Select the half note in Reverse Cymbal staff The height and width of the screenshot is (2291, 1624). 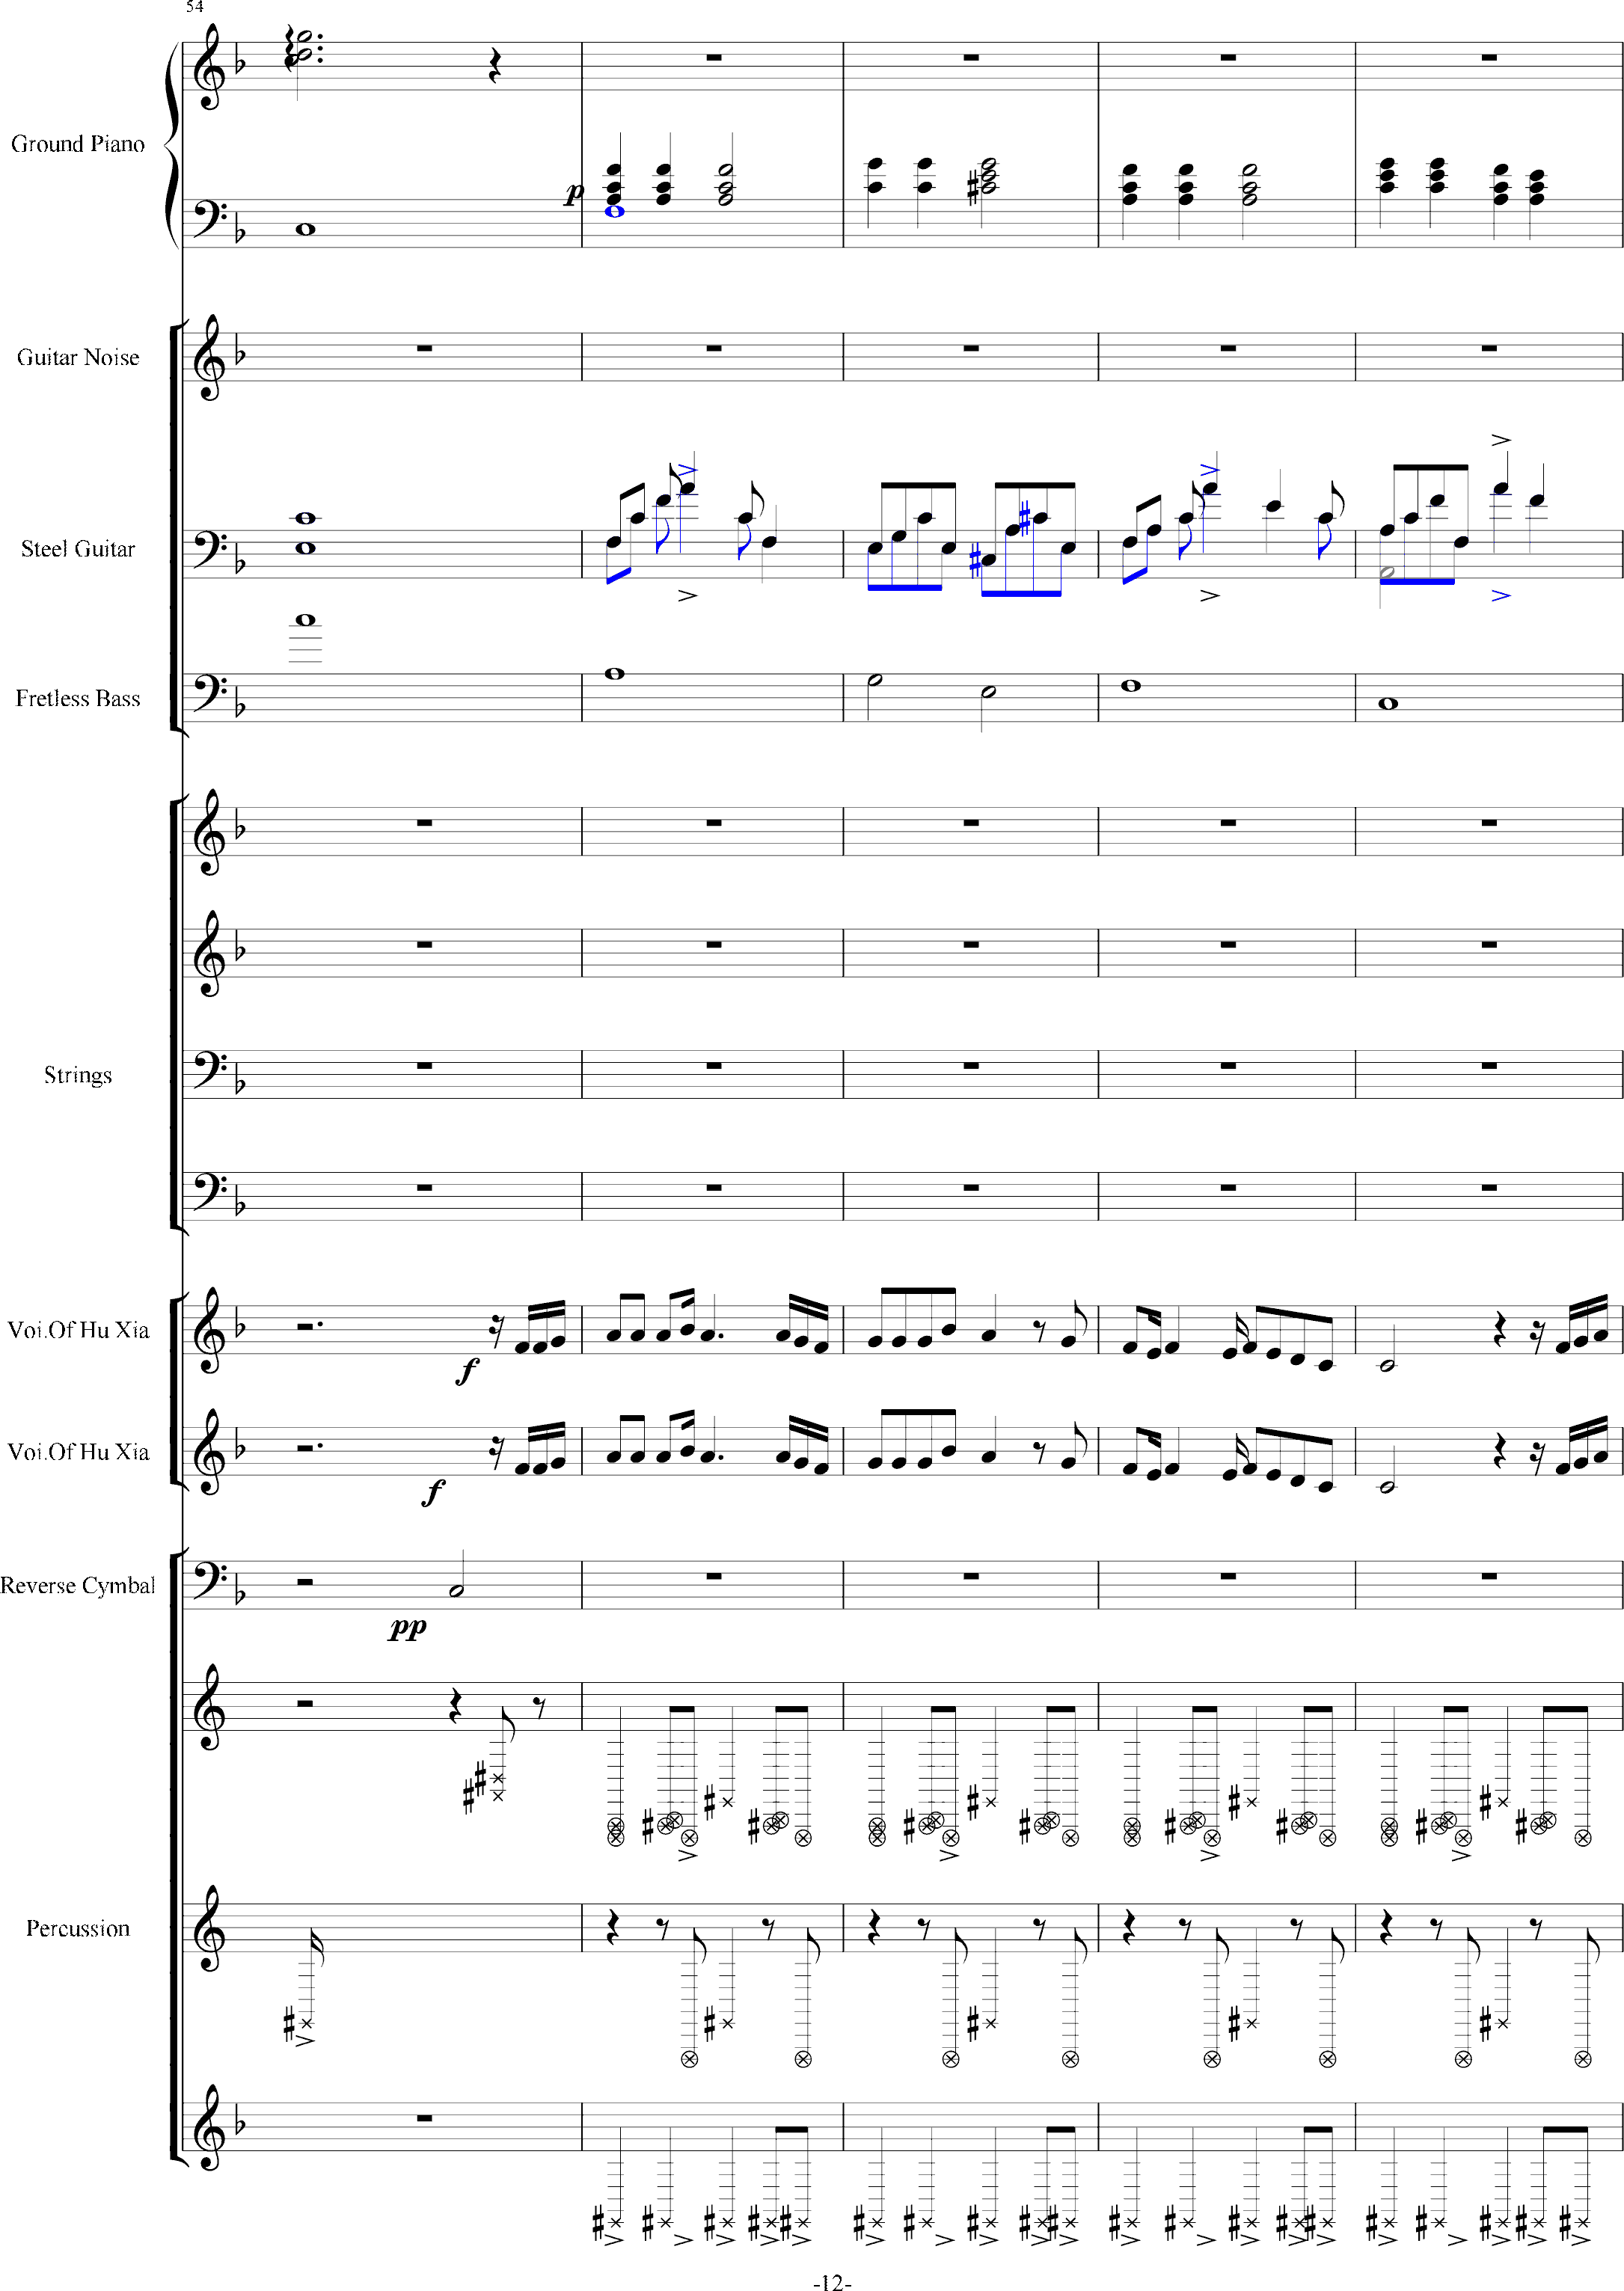point(456,1590)
